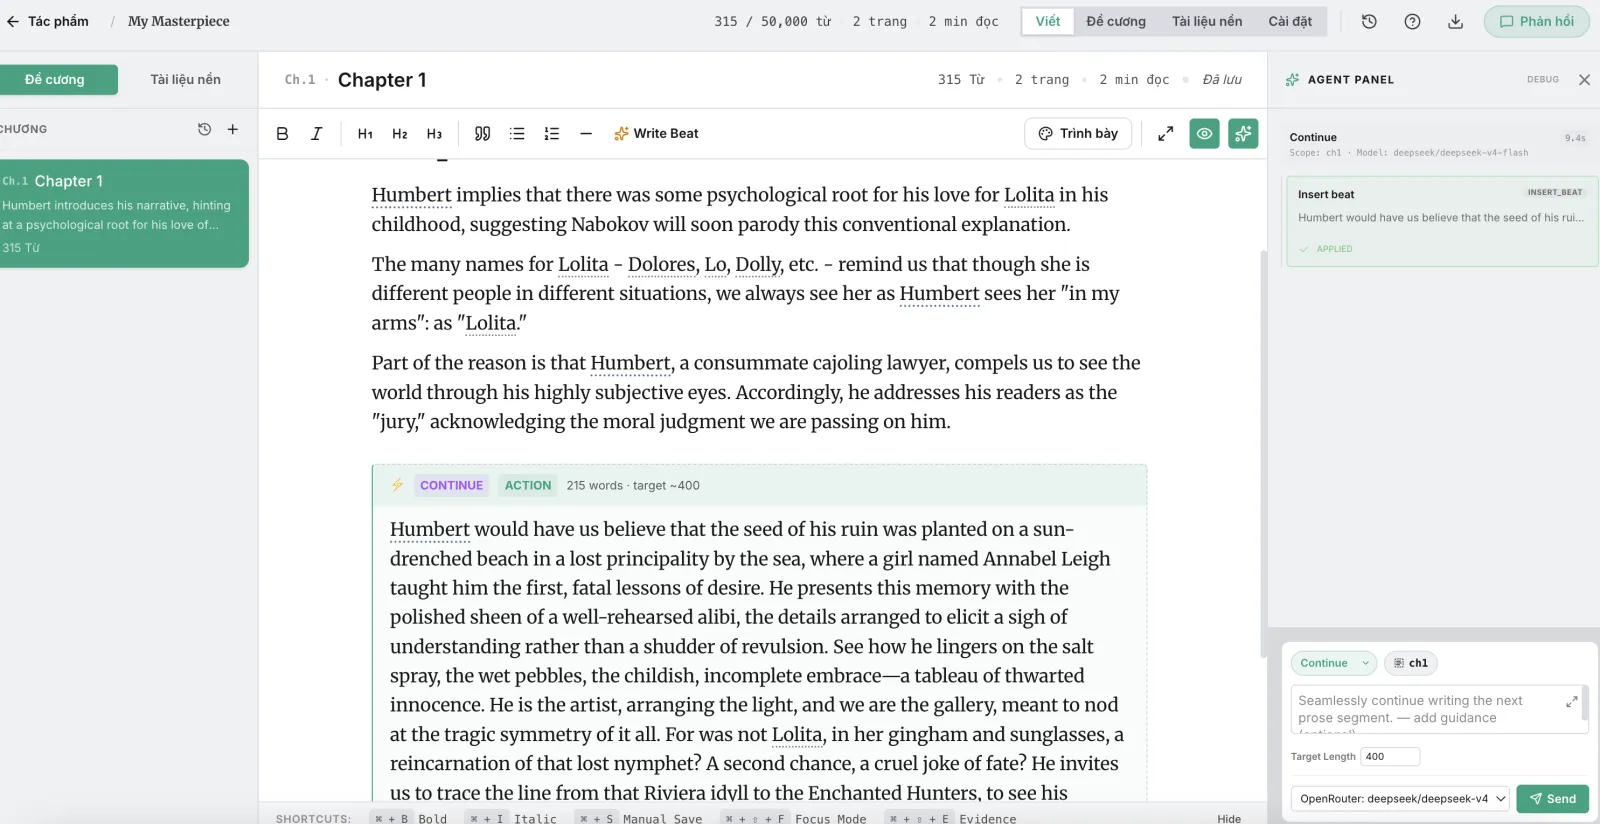This screenshot has height=824, width=1600.
Task: Click the DEBUG label in agent panel
Action: (1543, 80)
